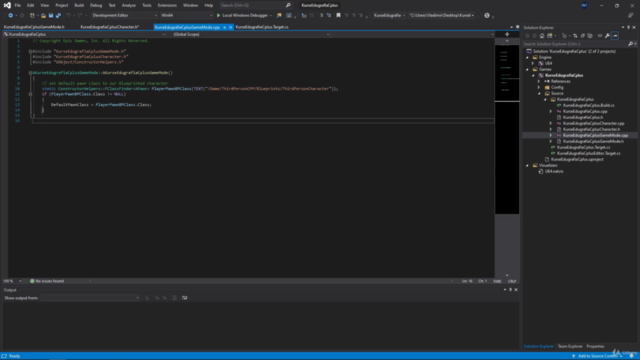
Task: Toggle Word Wrap icon in Output panel
Action: 184,298
